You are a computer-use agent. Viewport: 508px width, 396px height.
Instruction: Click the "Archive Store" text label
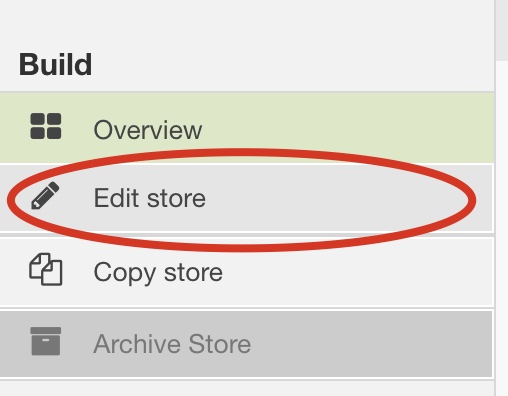172,344
